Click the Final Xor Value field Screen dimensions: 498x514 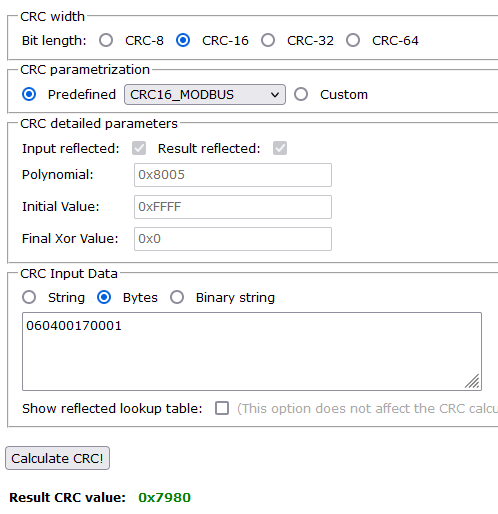[233, 239]
